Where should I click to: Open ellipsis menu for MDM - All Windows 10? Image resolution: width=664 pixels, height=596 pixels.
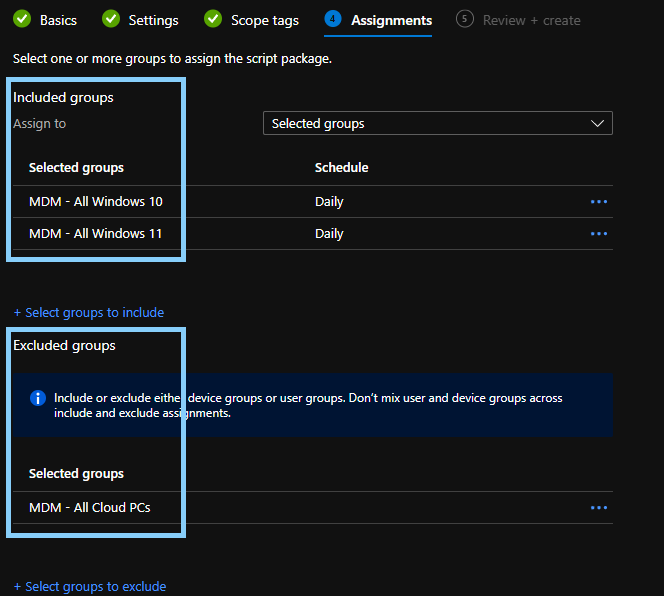pyautogui.click(x=599, y=202)
